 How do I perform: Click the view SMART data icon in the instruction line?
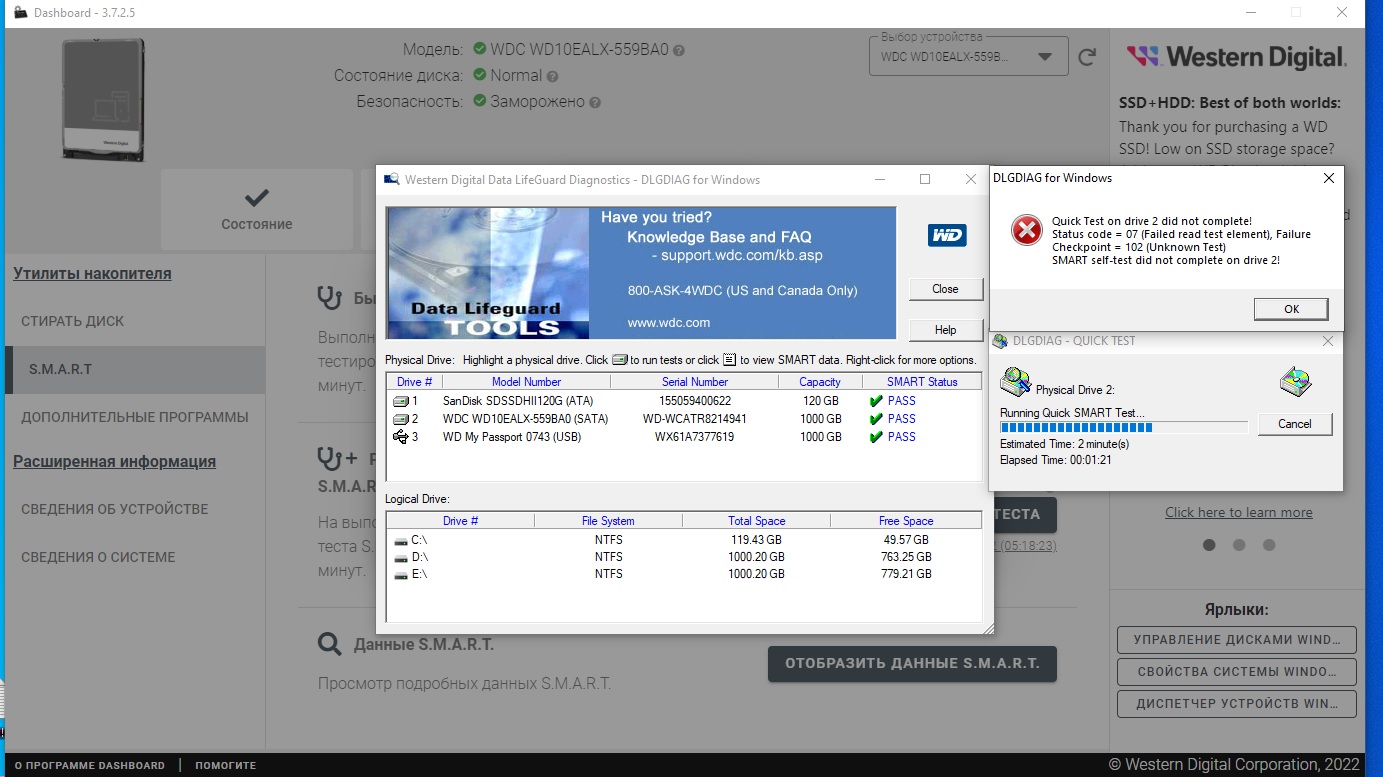(x=729, y=360)
